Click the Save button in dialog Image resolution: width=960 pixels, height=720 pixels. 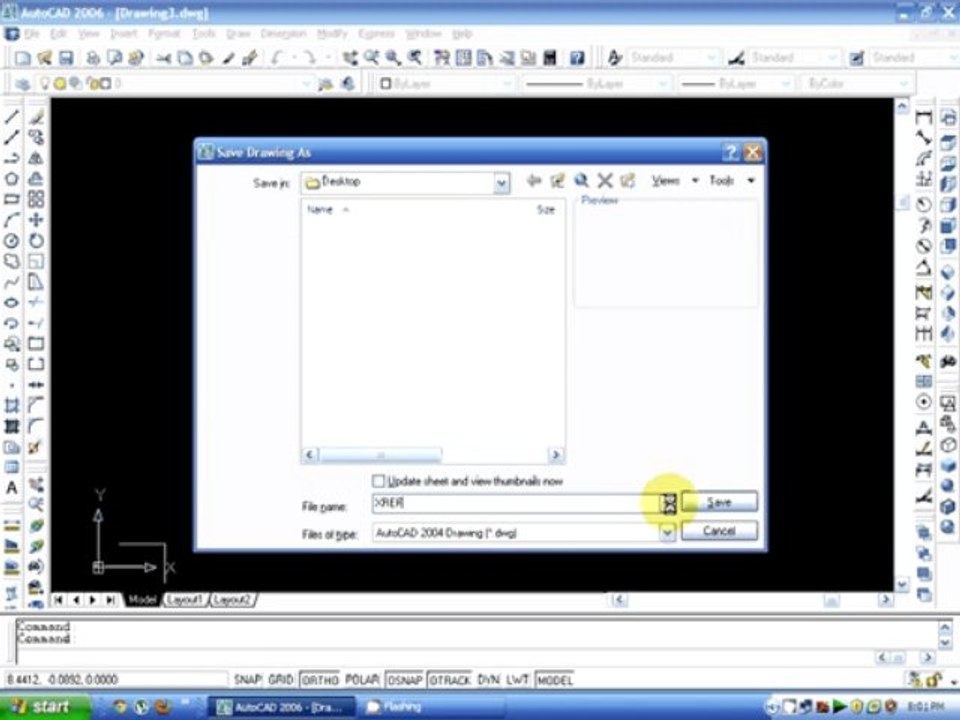[719, 502]
